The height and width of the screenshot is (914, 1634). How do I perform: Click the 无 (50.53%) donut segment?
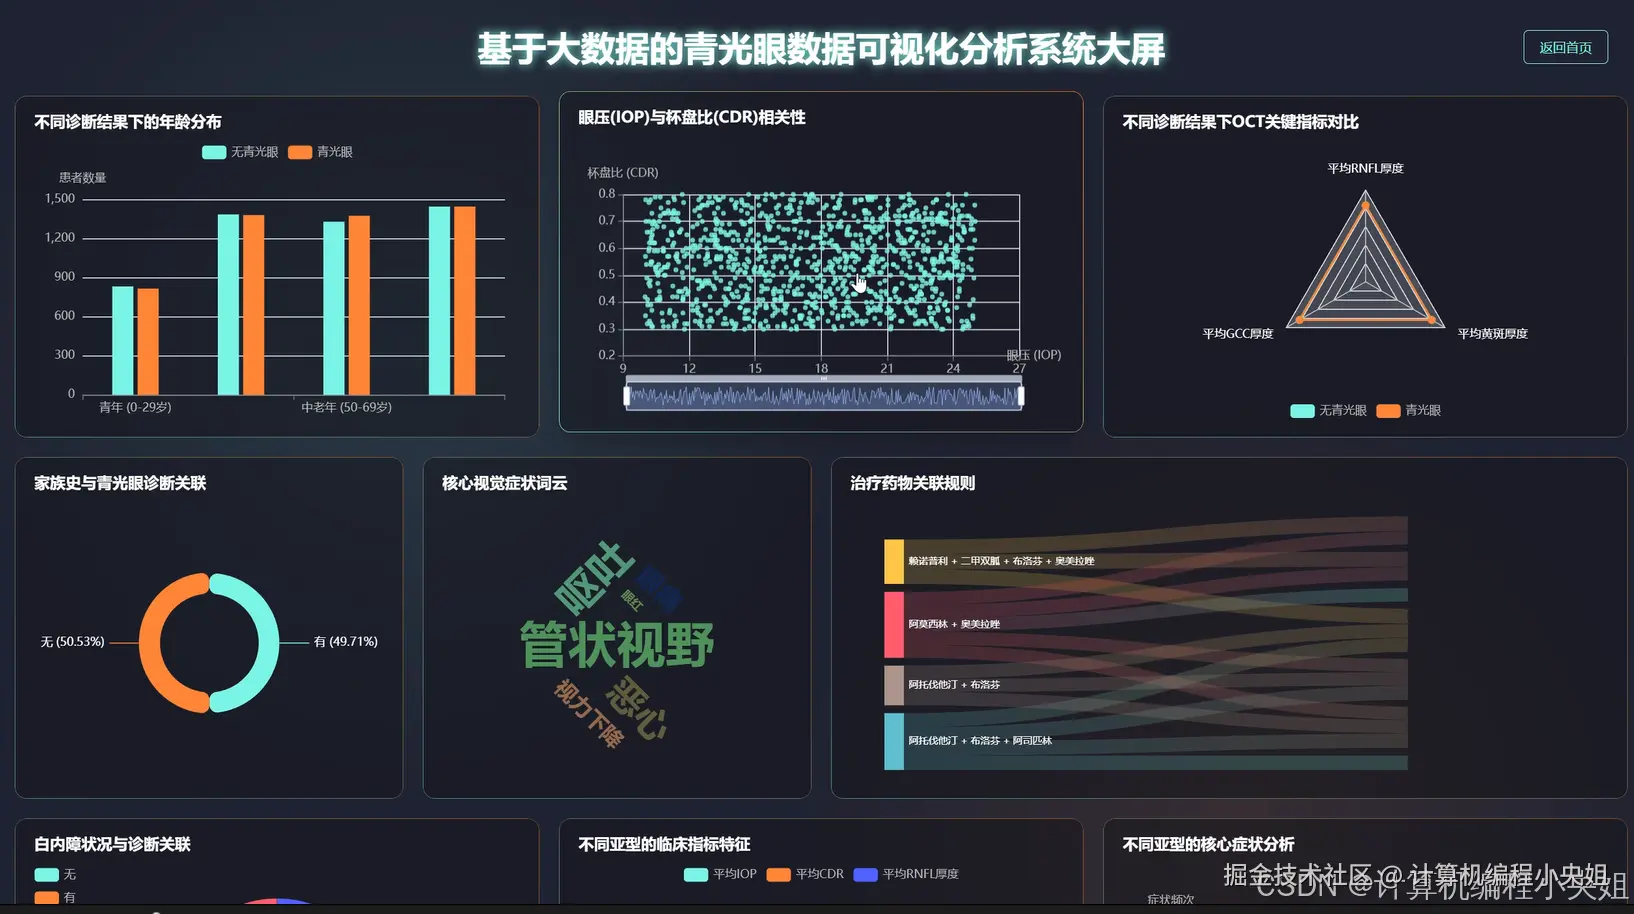click(150, 641)
